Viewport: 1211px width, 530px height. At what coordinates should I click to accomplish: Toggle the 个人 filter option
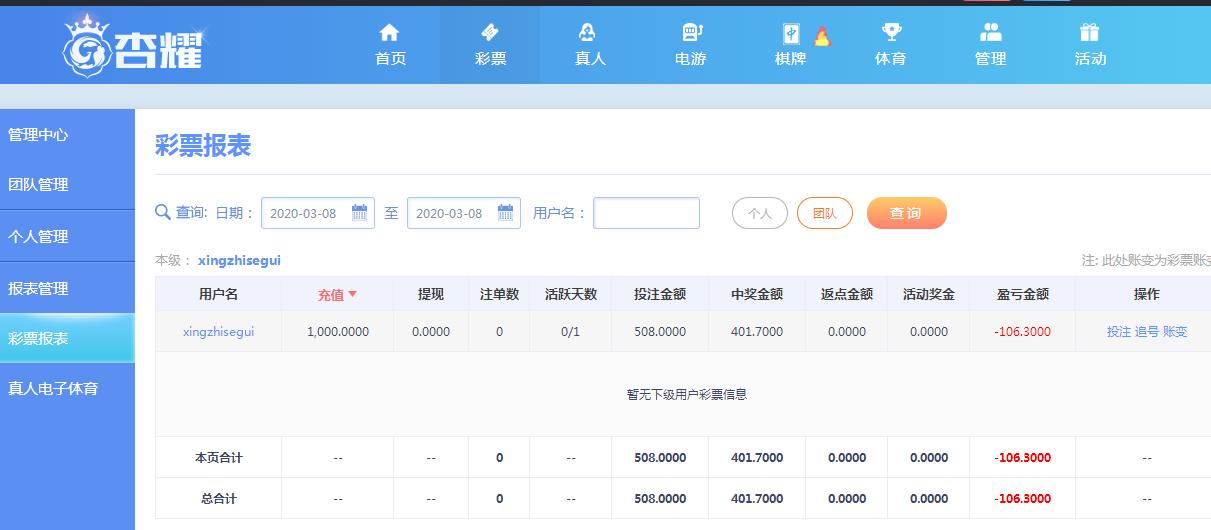760,213
